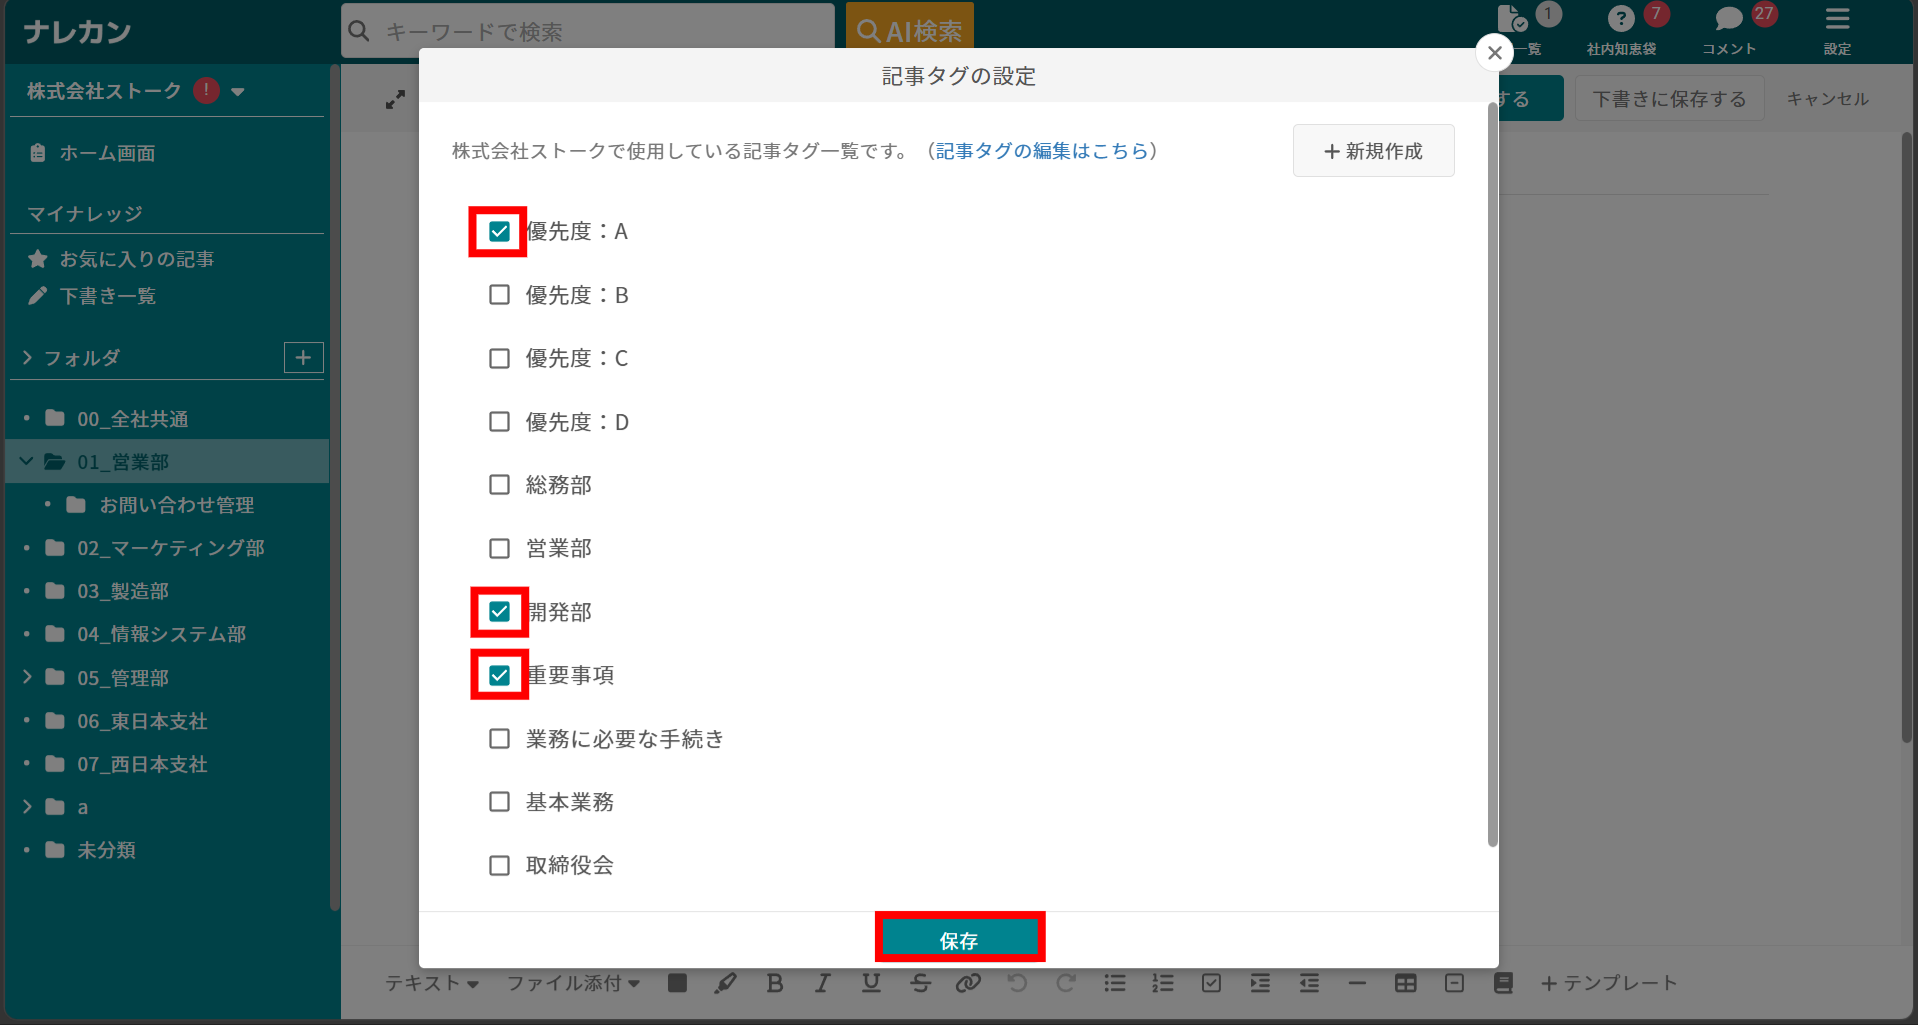Insert a checkbox list
The width and height of the screenshot is (1918, 1025).
point(1211,983)
